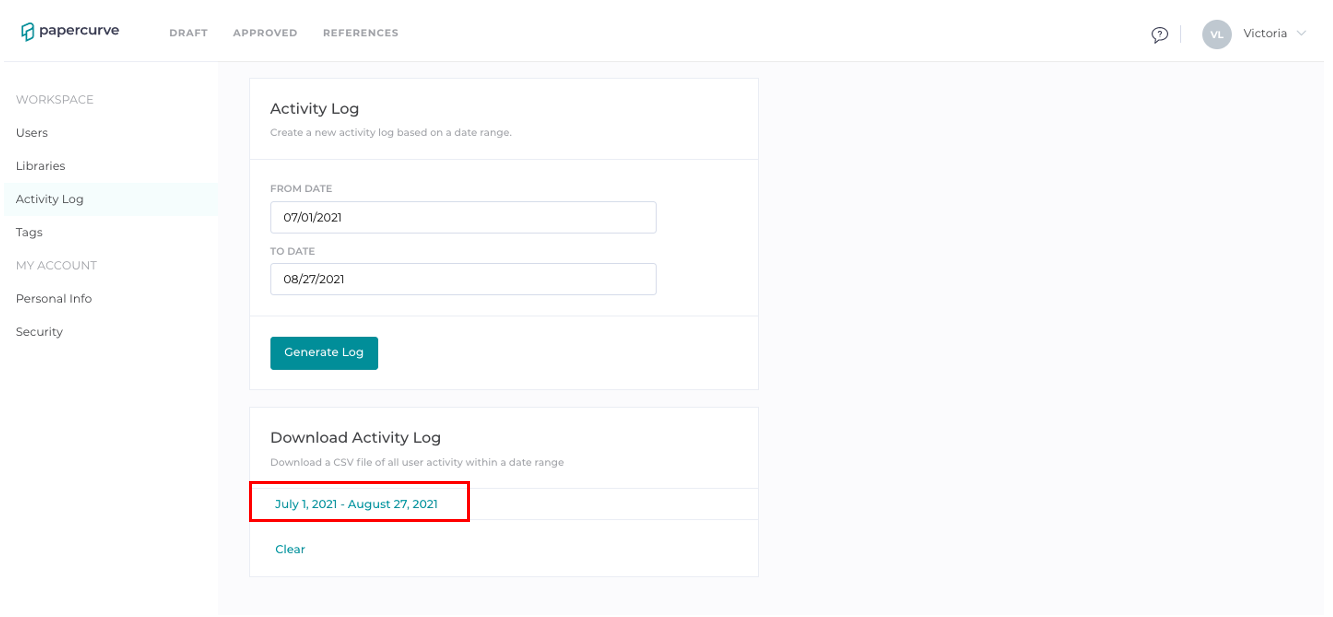The image size is (1333, 617).
Task: Click the WORKSPACE sidebar section label
Action: click(x=55, y=100)
